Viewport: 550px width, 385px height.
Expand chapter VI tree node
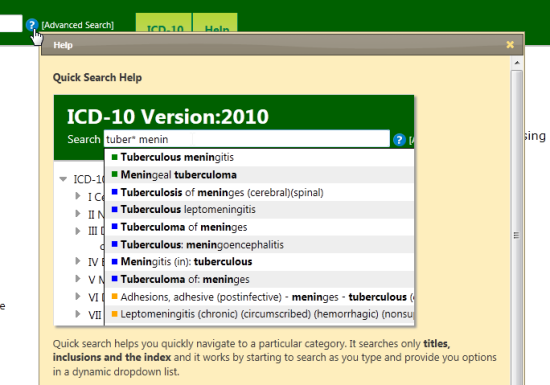pos(78,296)
